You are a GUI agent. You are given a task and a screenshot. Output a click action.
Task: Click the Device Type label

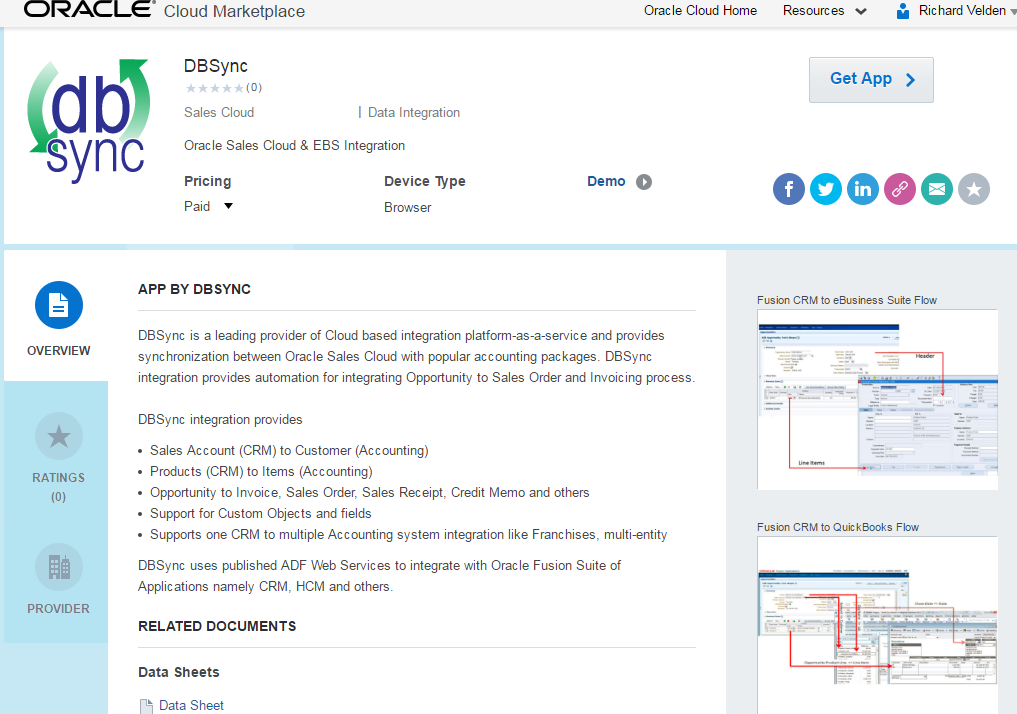(x=425, y=182)
